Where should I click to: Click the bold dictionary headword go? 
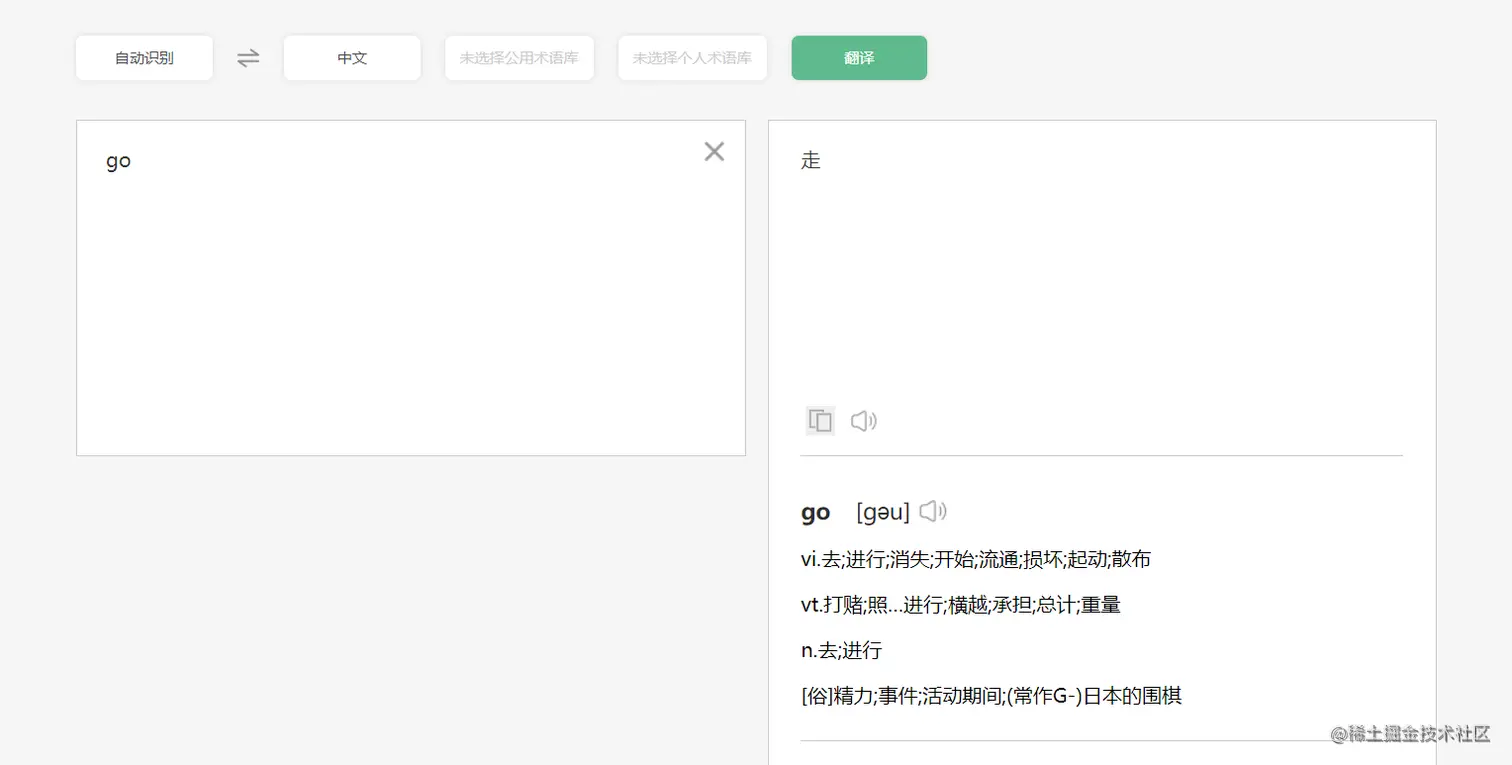pos(816,513)
